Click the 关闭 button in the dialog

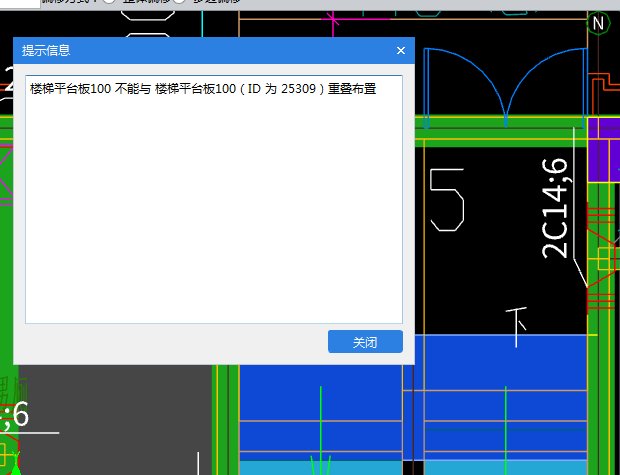(365, 342)
